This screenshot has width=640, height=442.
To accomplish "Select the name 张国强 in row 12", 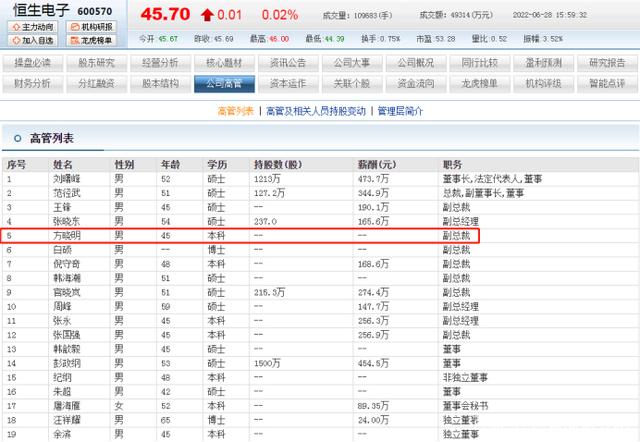I will coord(67,335).
